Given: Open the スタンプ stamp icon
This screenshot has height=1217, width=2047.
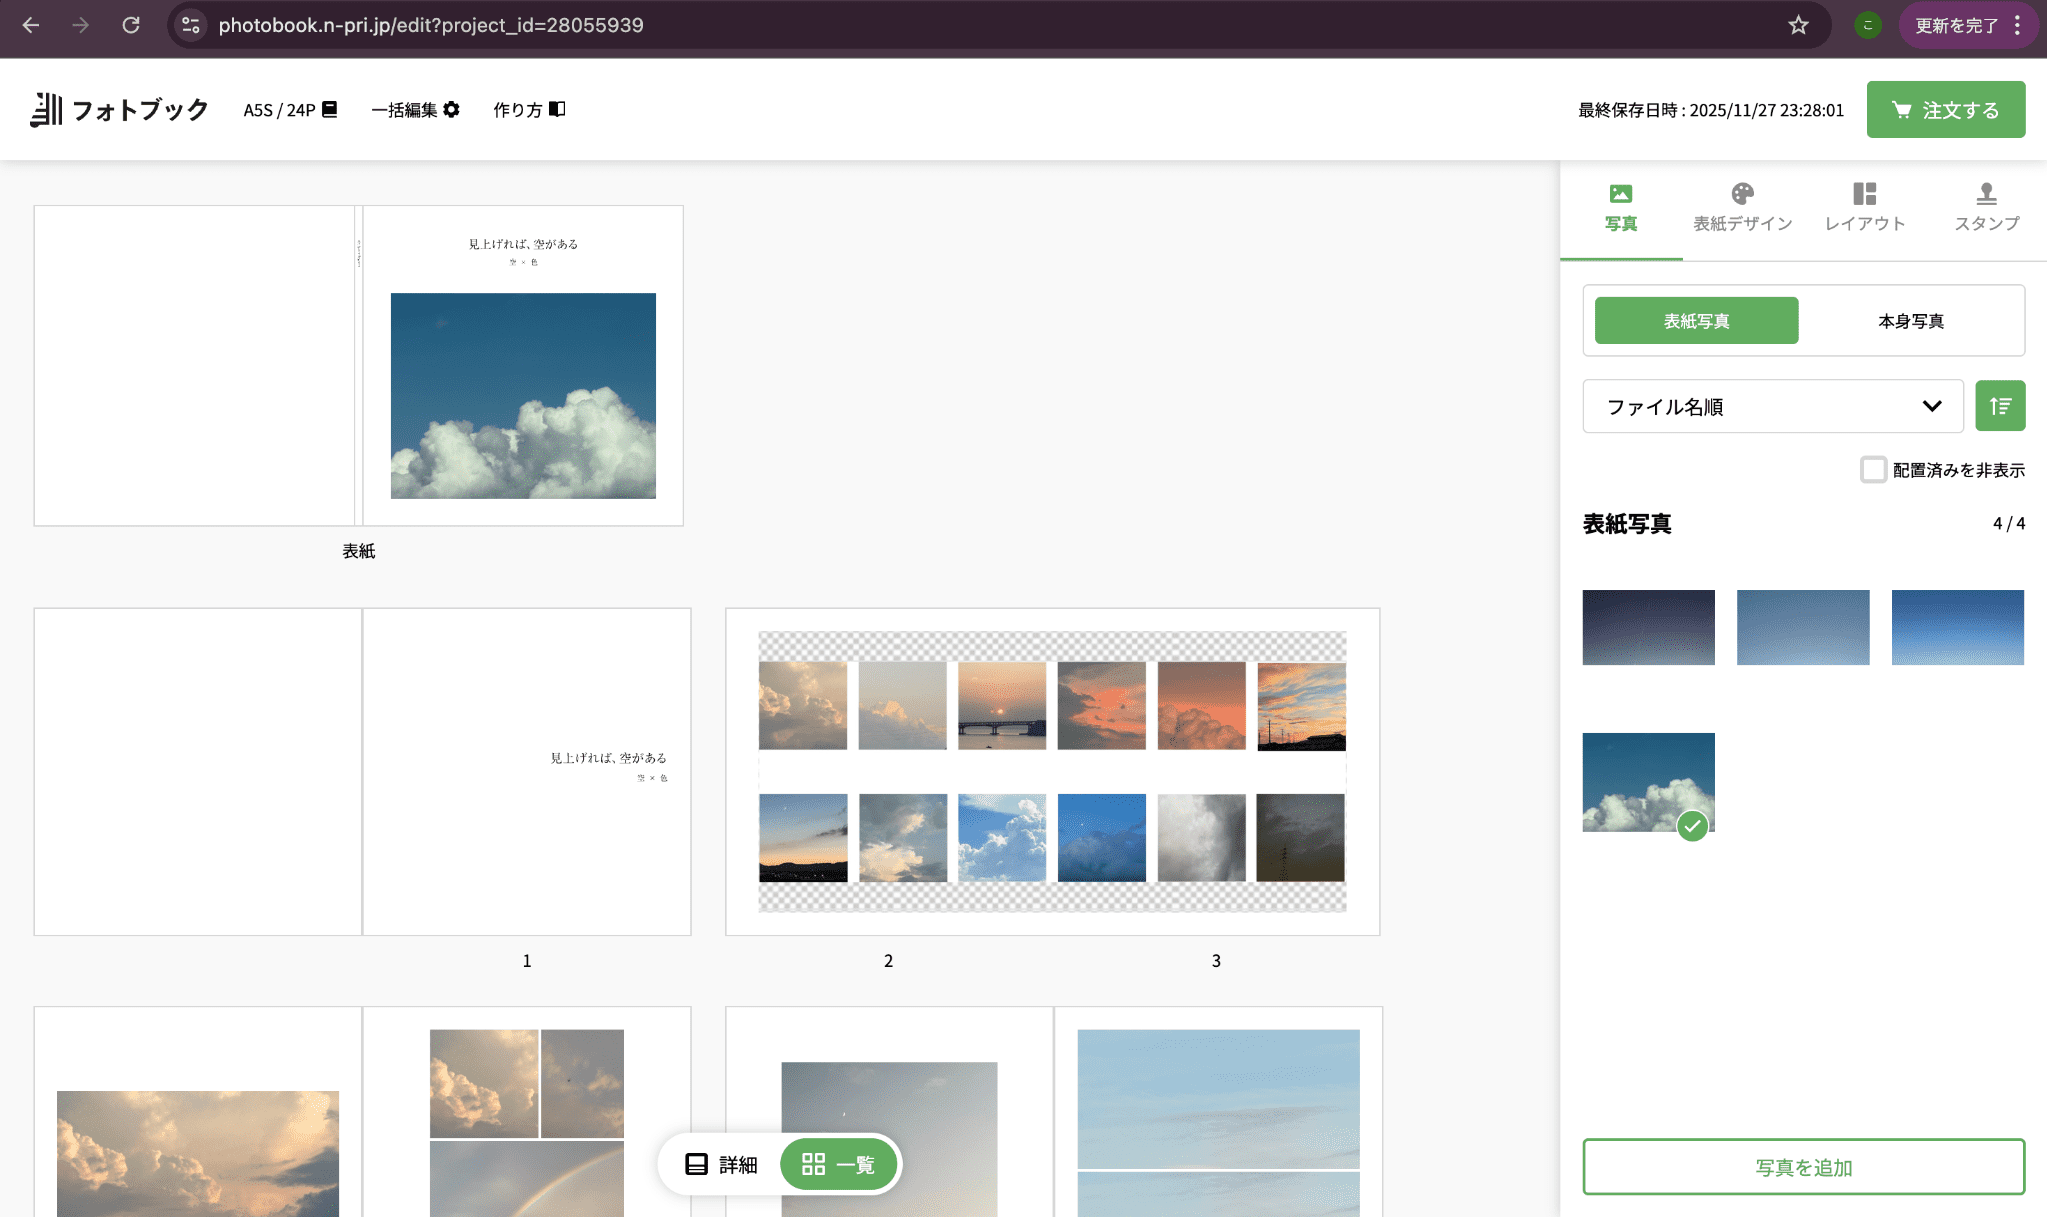Looking at the screenshot, I should point(1986,194).
